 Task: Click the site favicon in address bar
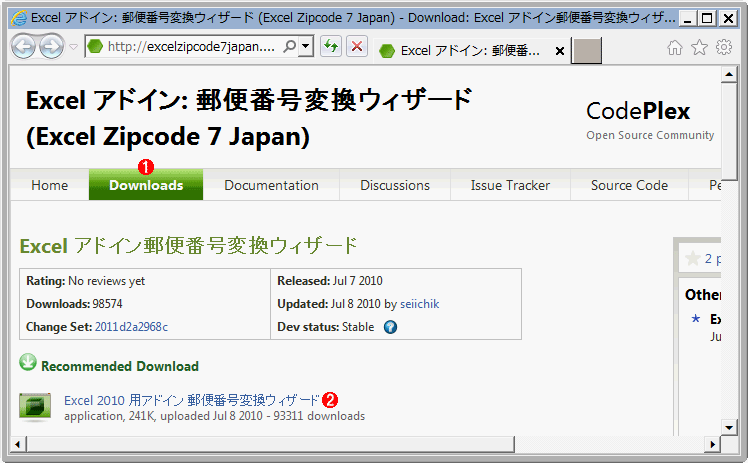coord(95,46)
